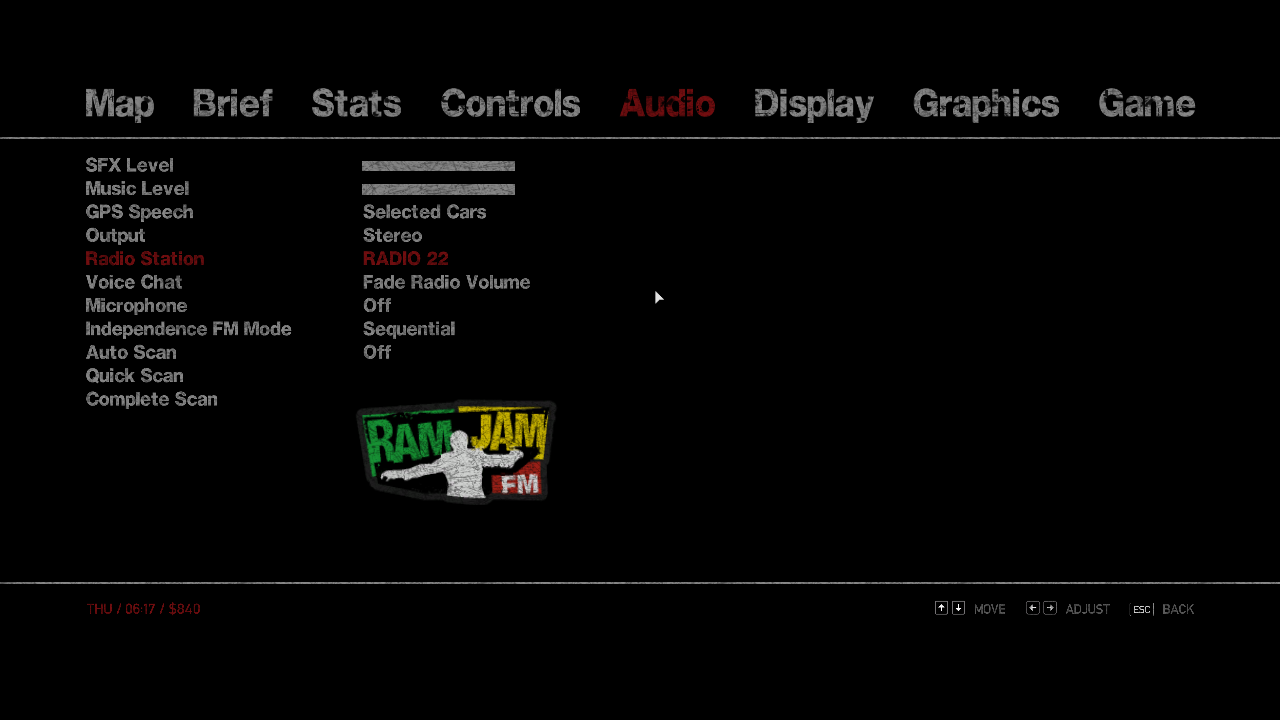Viewport: 1280px width, 720px height.
Task: Click the ESC key icon
Action: [x=1142, y=609]
